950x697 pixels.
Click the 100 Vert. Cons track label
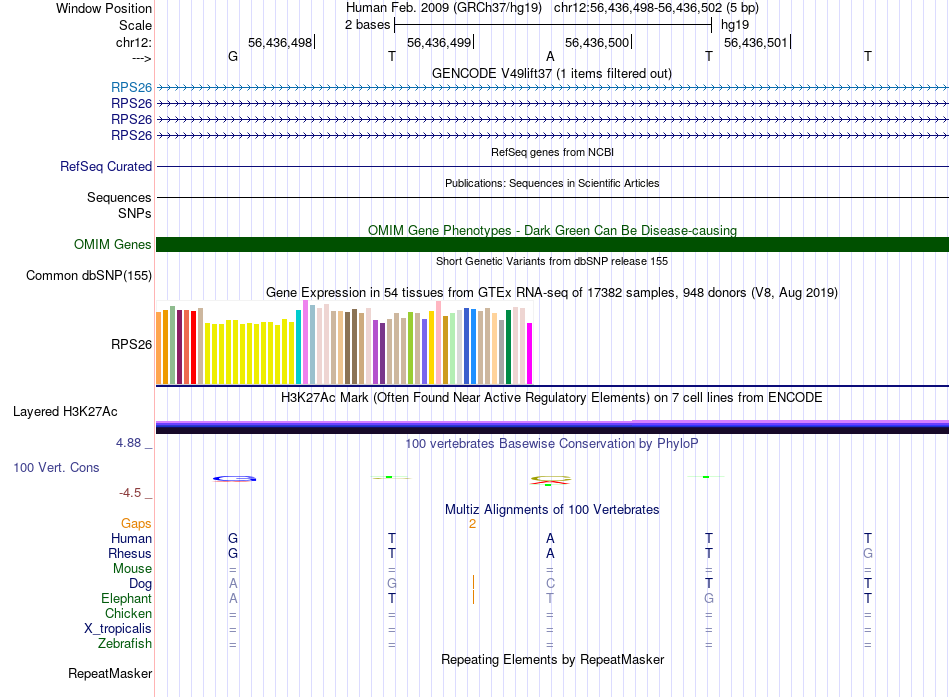[56, 467]
